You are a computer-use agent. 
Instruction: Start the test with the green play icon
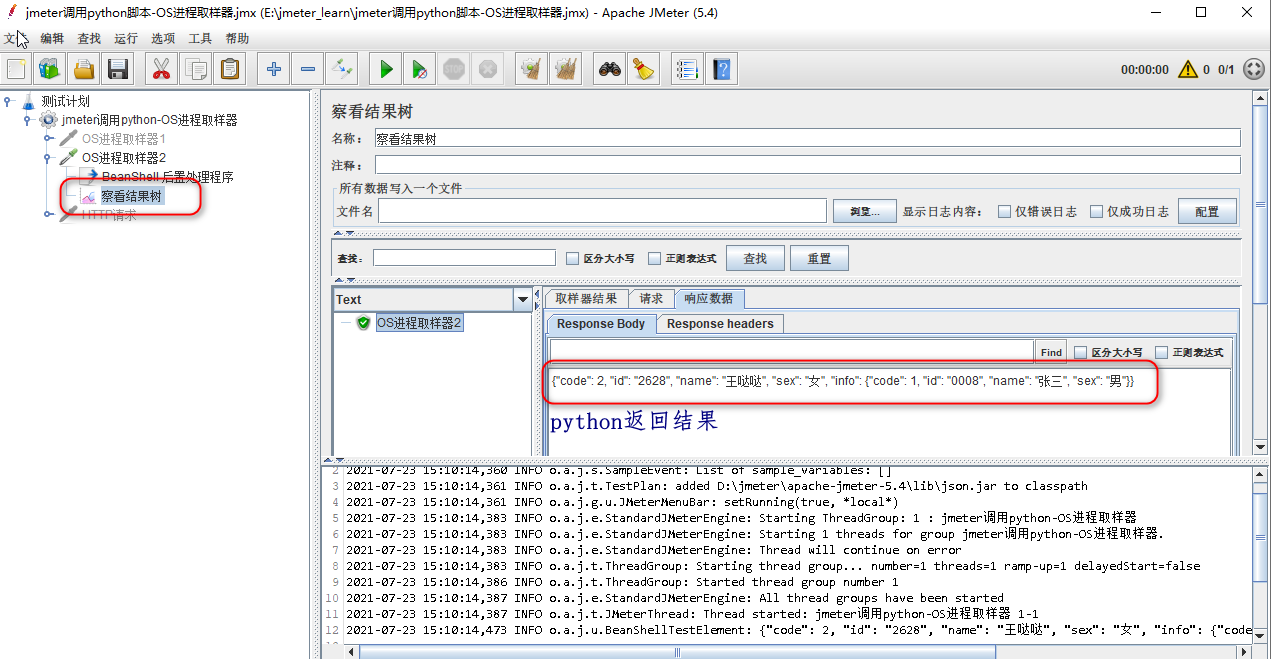coord(385,68)
